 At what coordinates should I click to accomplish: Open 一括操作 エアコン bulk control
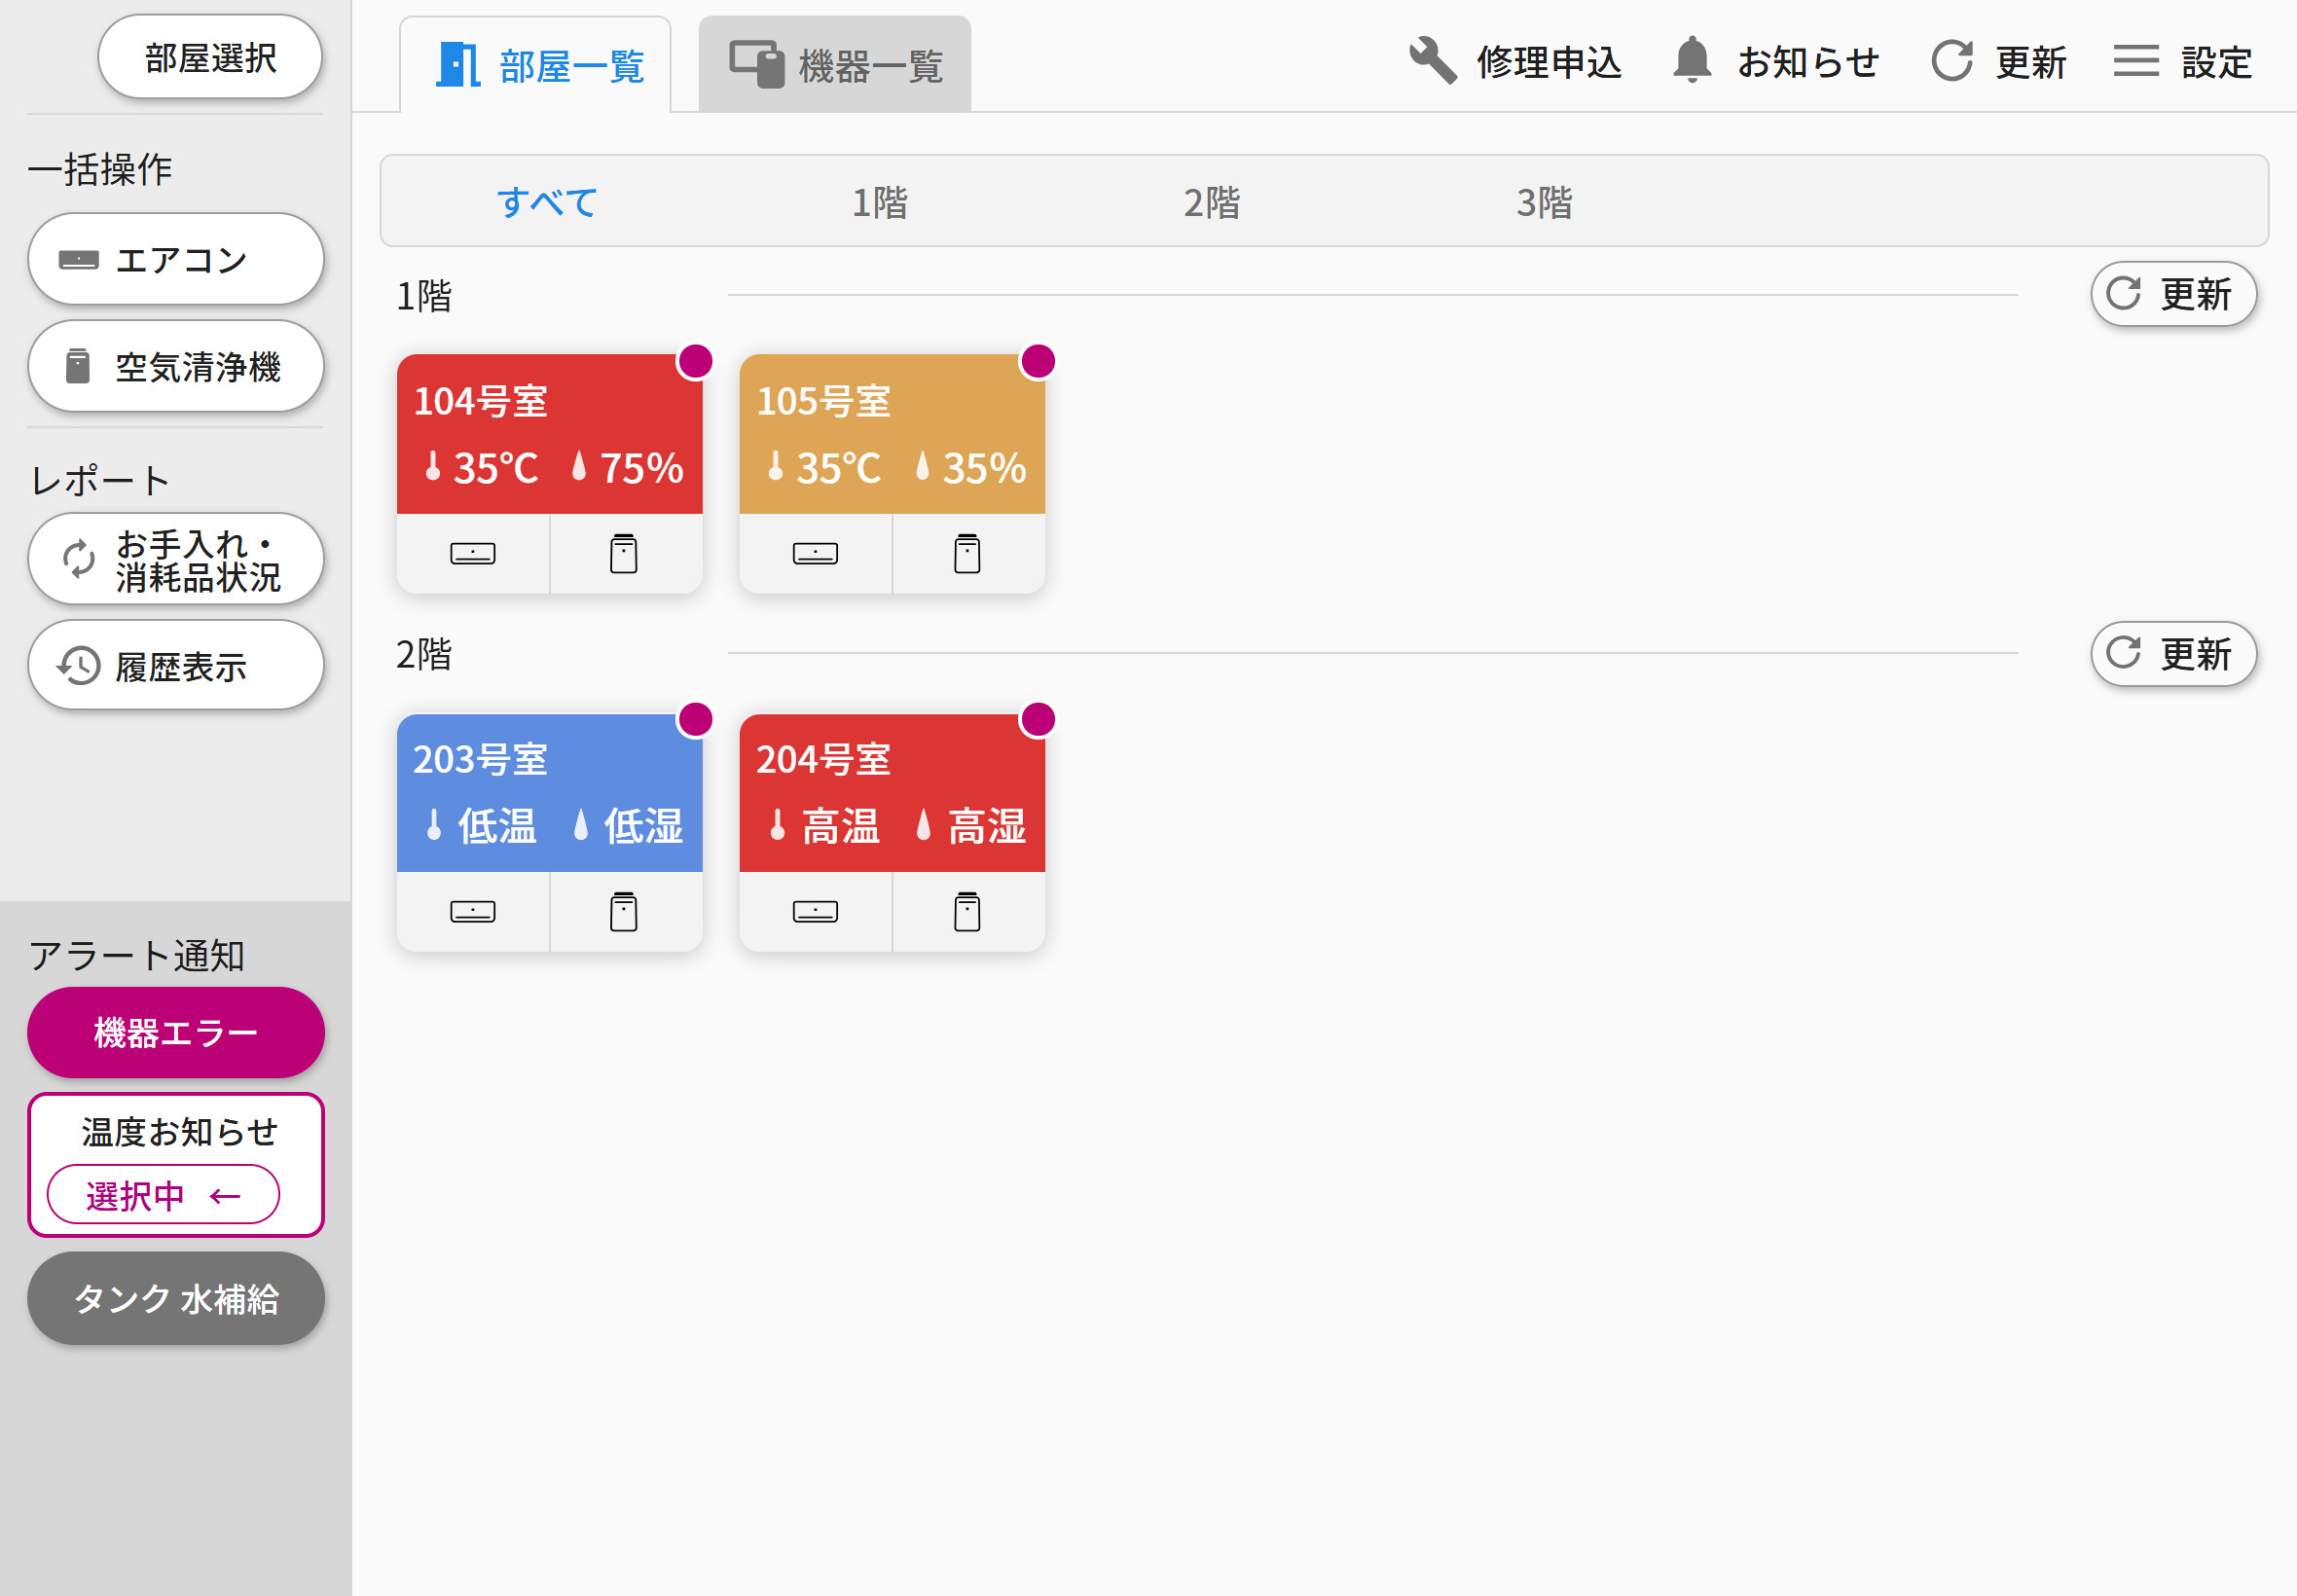click(x=176, y=259)
